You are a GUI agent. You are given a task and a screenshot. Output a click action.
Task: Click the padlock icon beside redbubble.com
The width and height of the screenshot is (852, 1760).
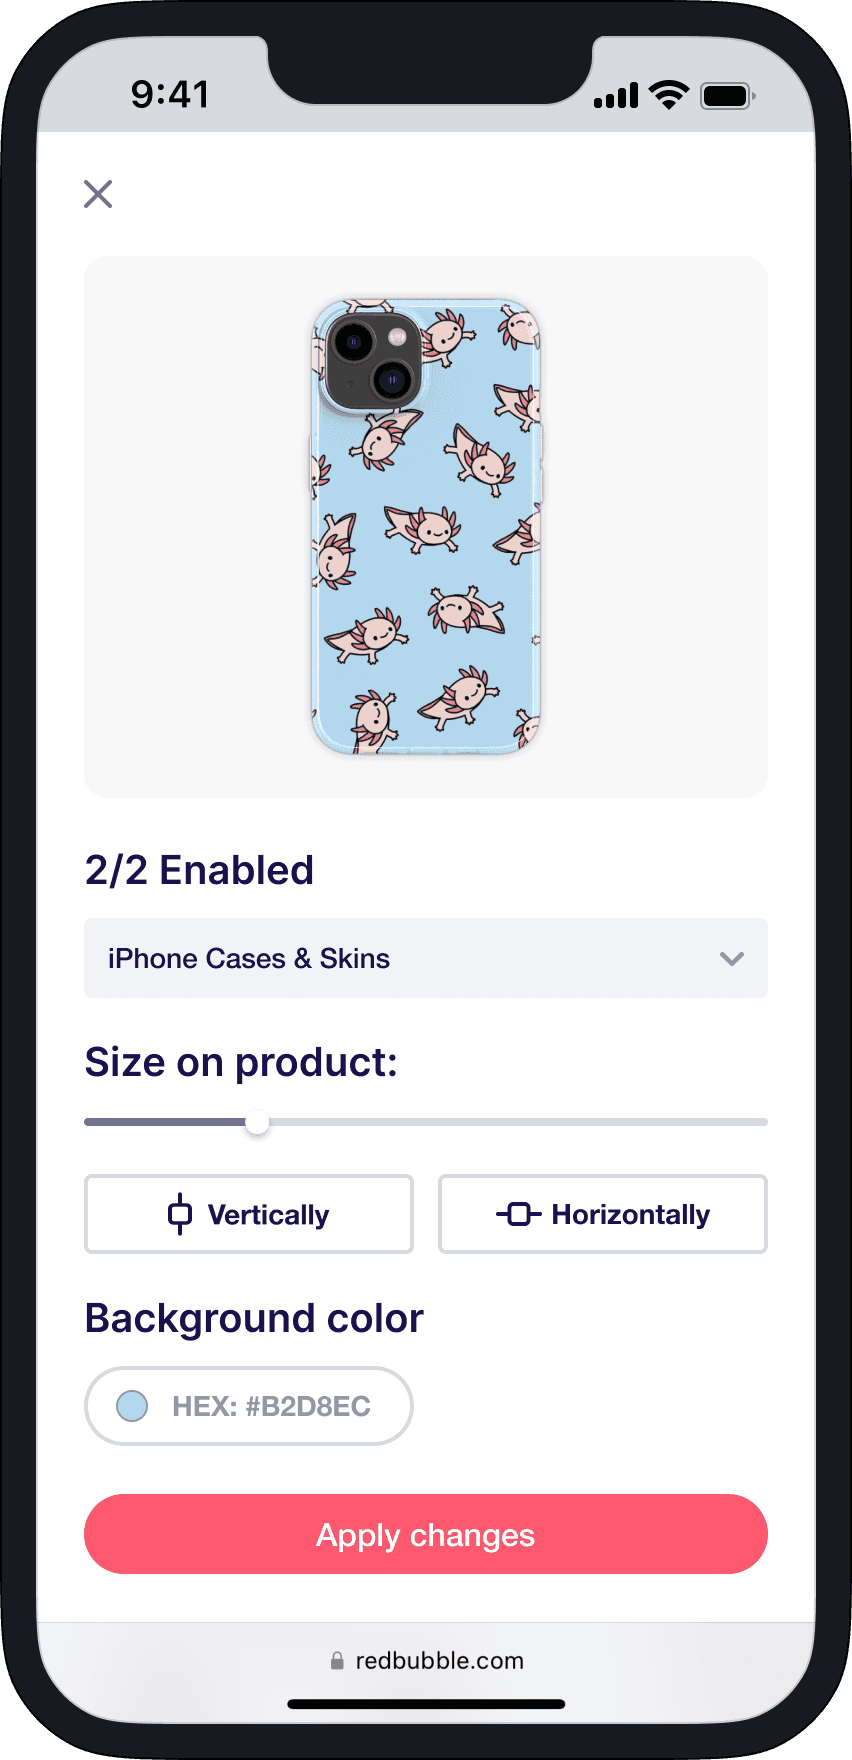(337, 1661)
